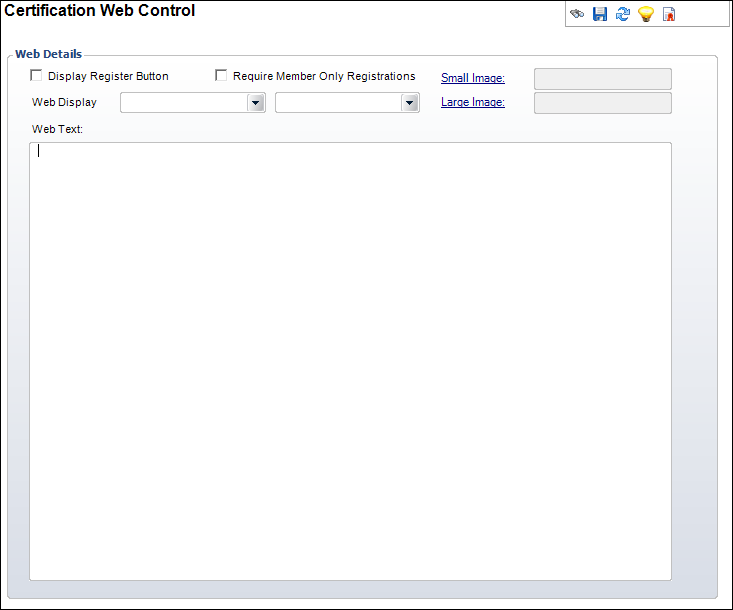The height and width of the screenshot is (610, 733).
Task: Tick Require Member Only Registrations checkbox
Action: click(x=221, y=75)
